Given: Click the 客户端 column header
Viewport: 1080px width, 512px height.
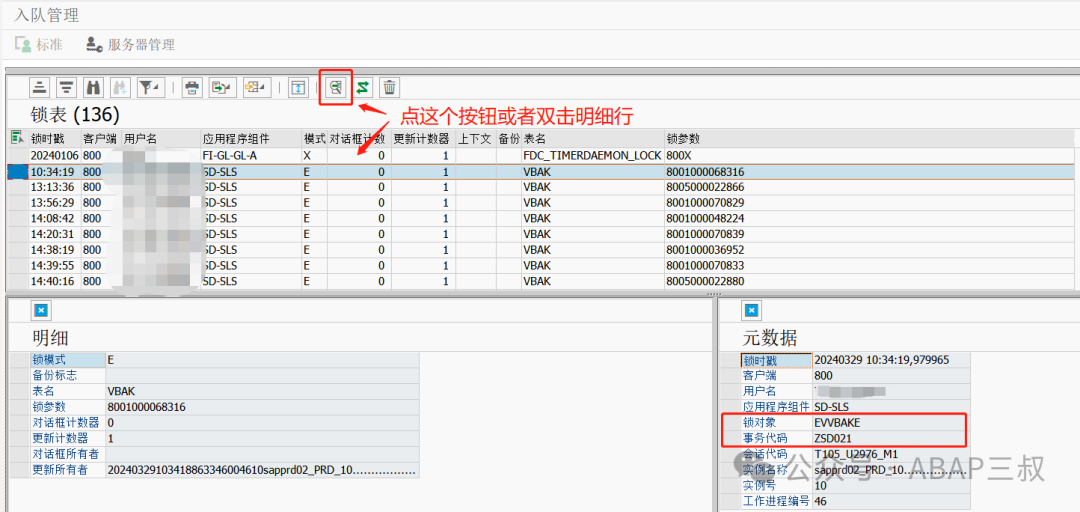Looking at the screenshot, I should 101,139.
